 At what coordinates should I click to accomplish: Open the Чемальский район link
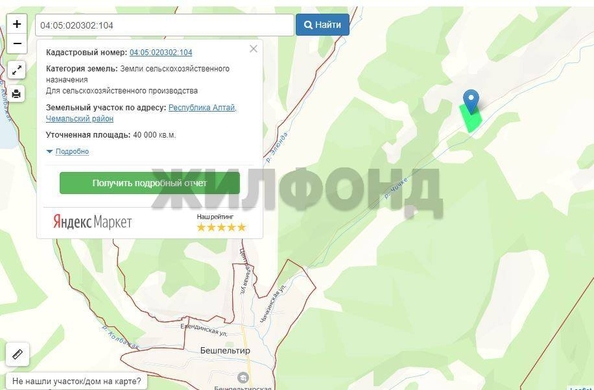pos(80,119)
